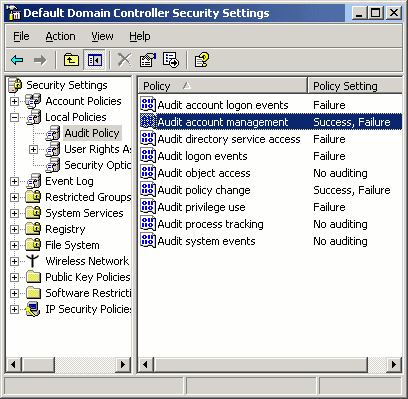
Task: Expand the Wireless Network node
Action: 14,261
